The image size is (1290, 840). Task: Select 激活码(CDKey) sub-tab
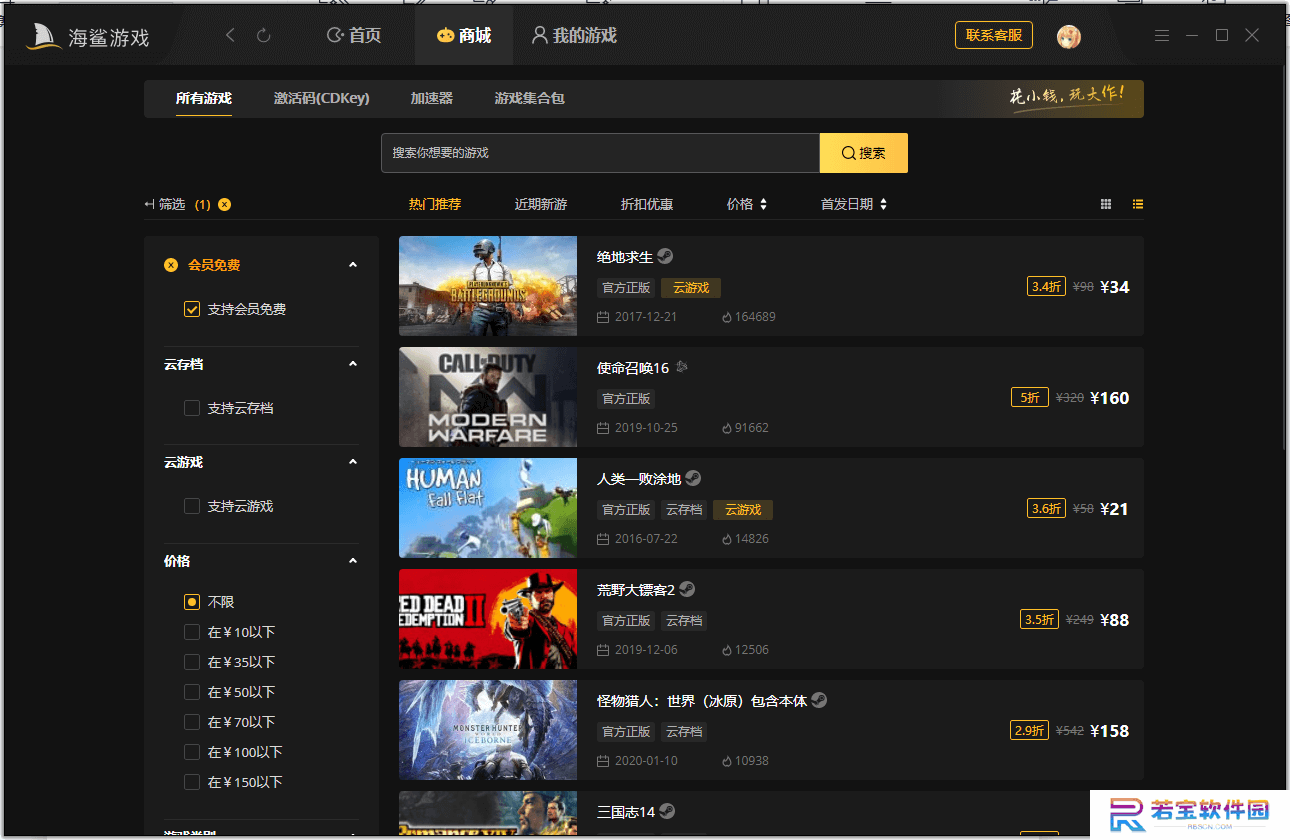[322, 98]
